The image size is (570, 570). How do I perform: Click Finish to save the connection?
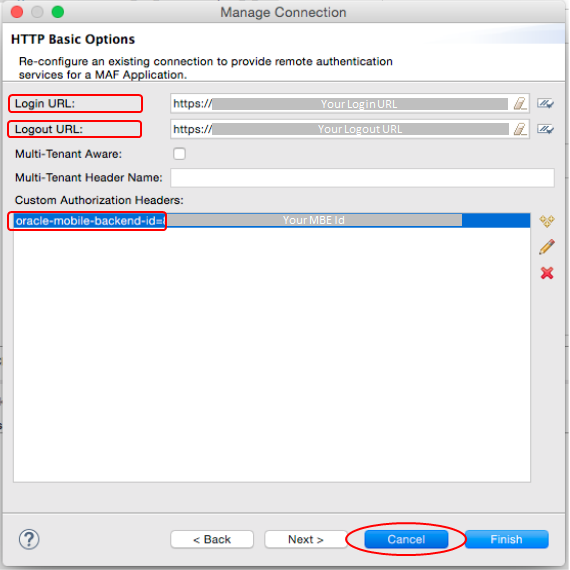pos(506,539)
